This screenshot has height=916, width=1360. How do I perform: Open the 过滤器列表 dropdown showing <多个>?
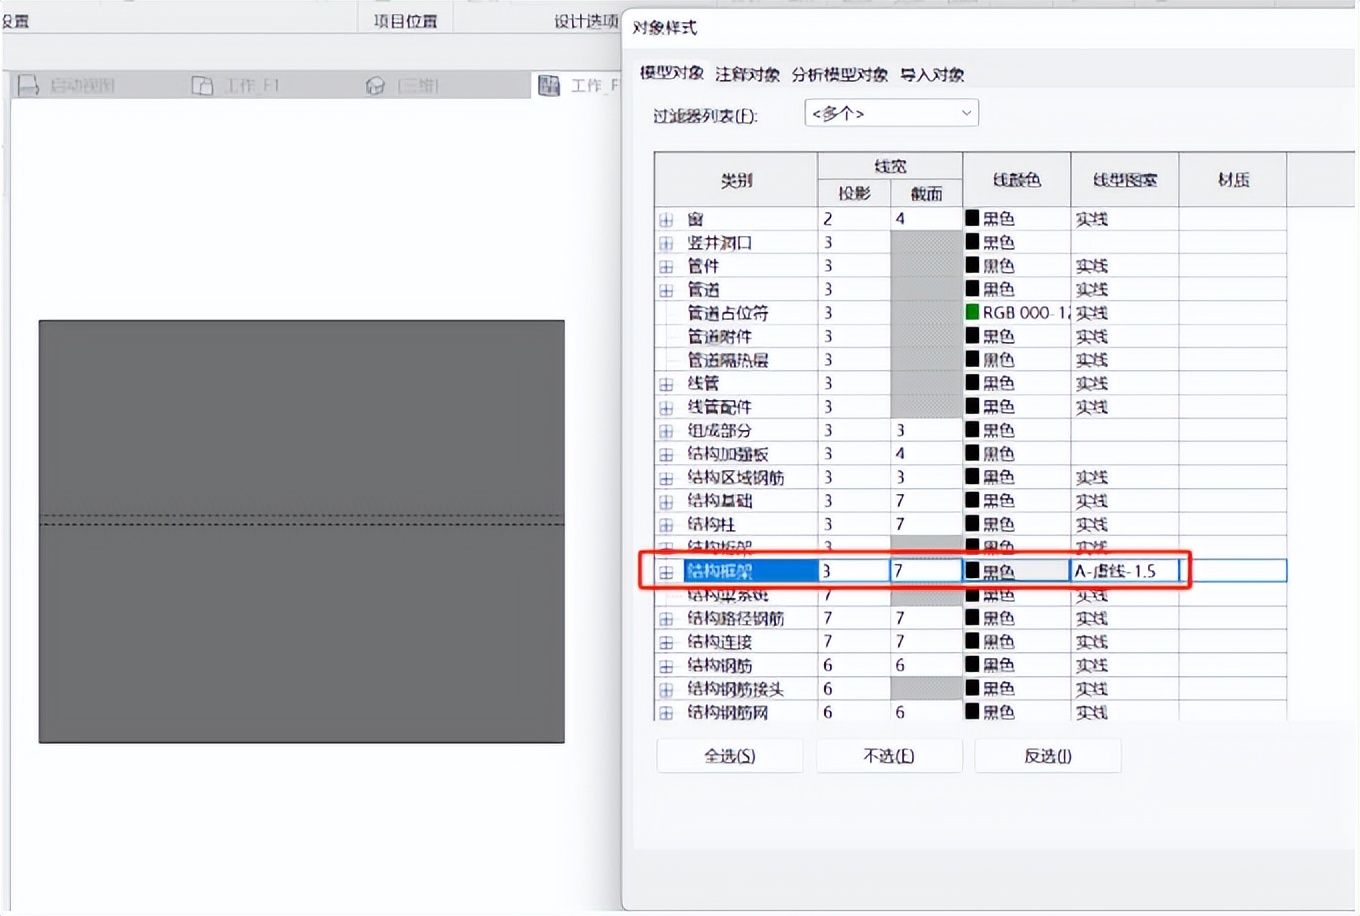tap(891, 113)
